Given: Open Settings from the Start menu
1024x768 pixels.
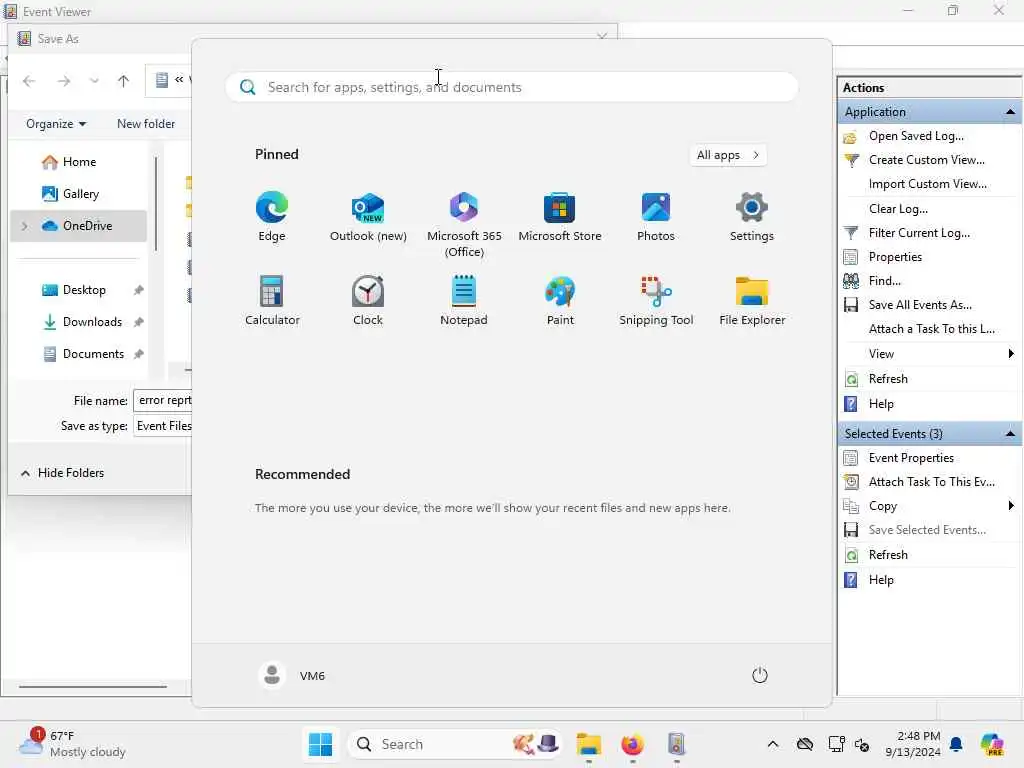Looking at the screenshot, I should tap(752, 217).
